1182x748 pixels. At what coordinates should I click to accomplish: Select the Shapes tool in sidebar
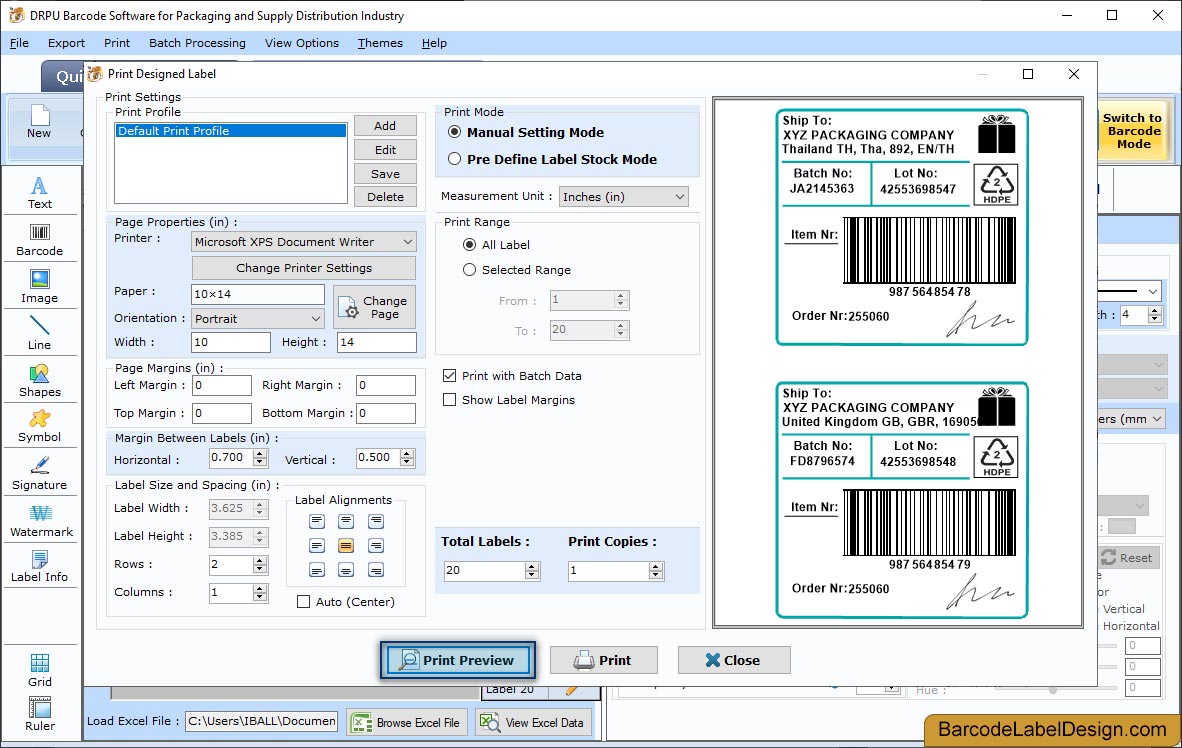pos(39,381)
